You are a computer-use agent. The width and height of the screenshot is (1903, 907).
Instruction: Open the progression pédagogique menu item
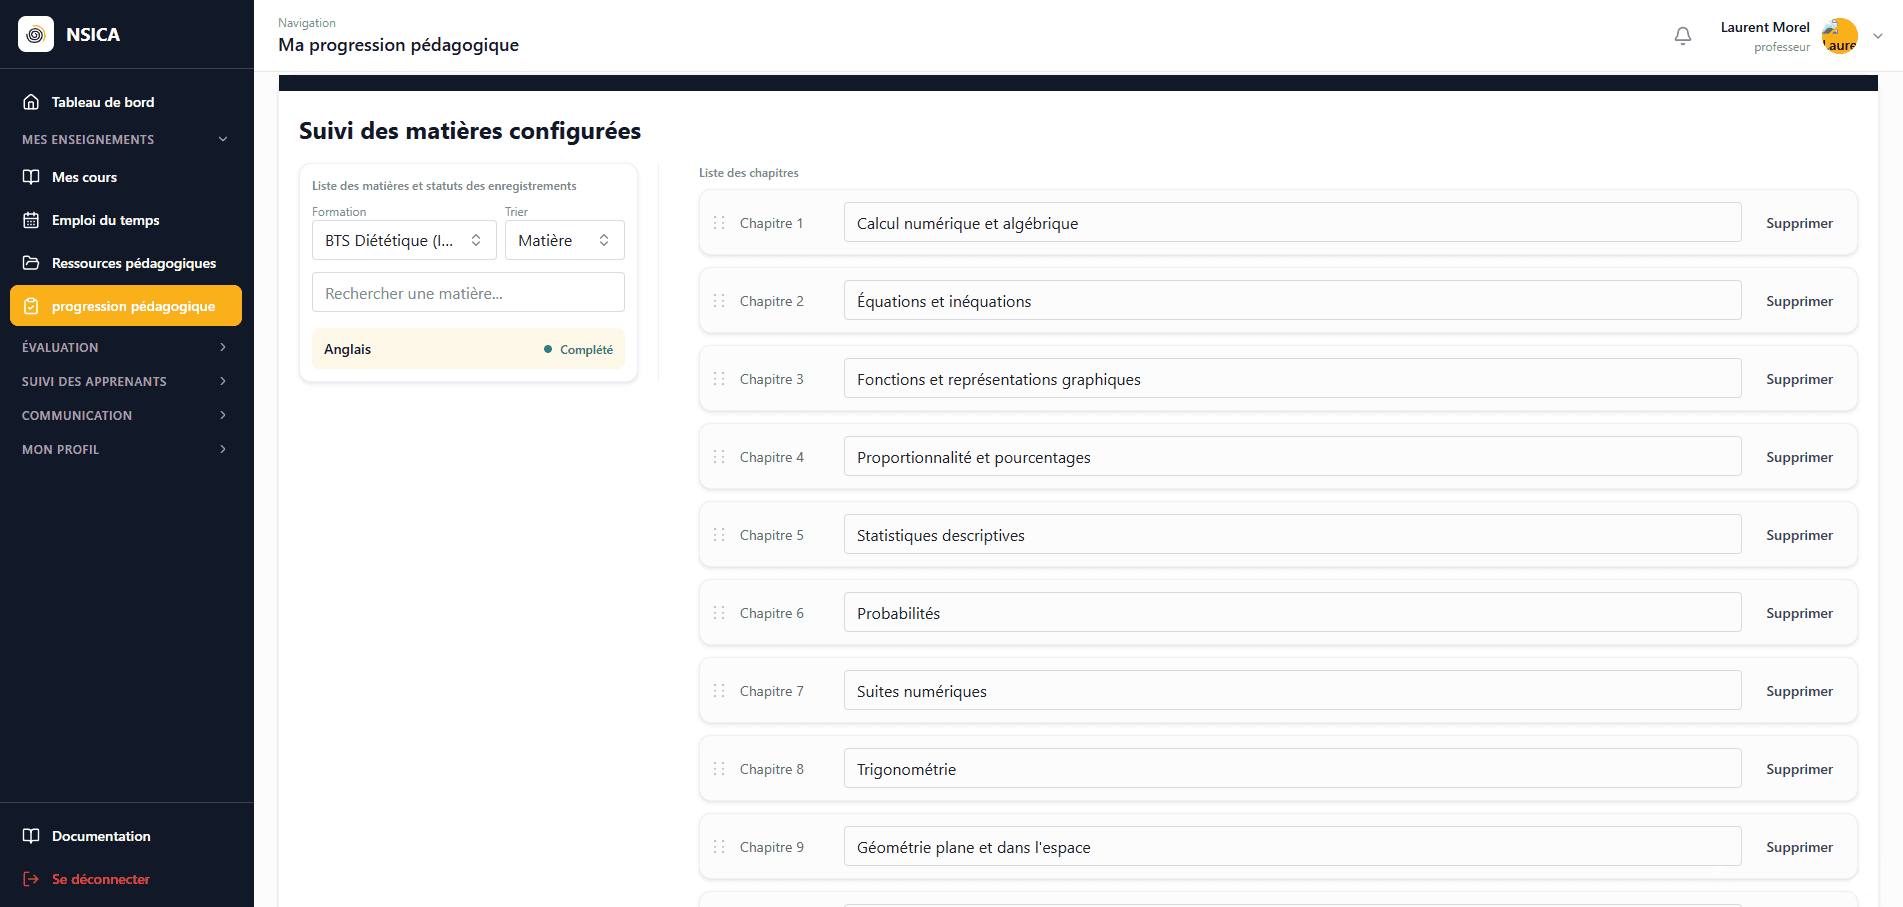coord(126,306)
